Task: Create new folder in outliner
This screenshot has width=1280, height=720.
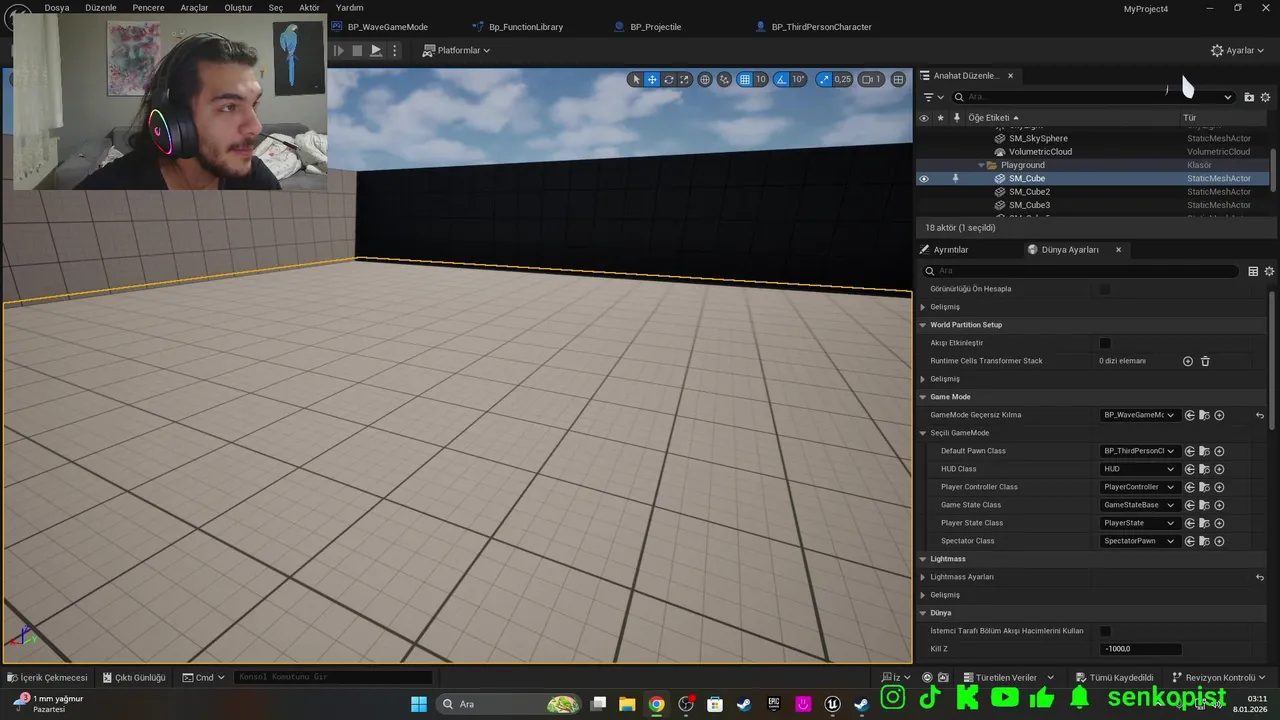Action: click(x=1249, y=97)
